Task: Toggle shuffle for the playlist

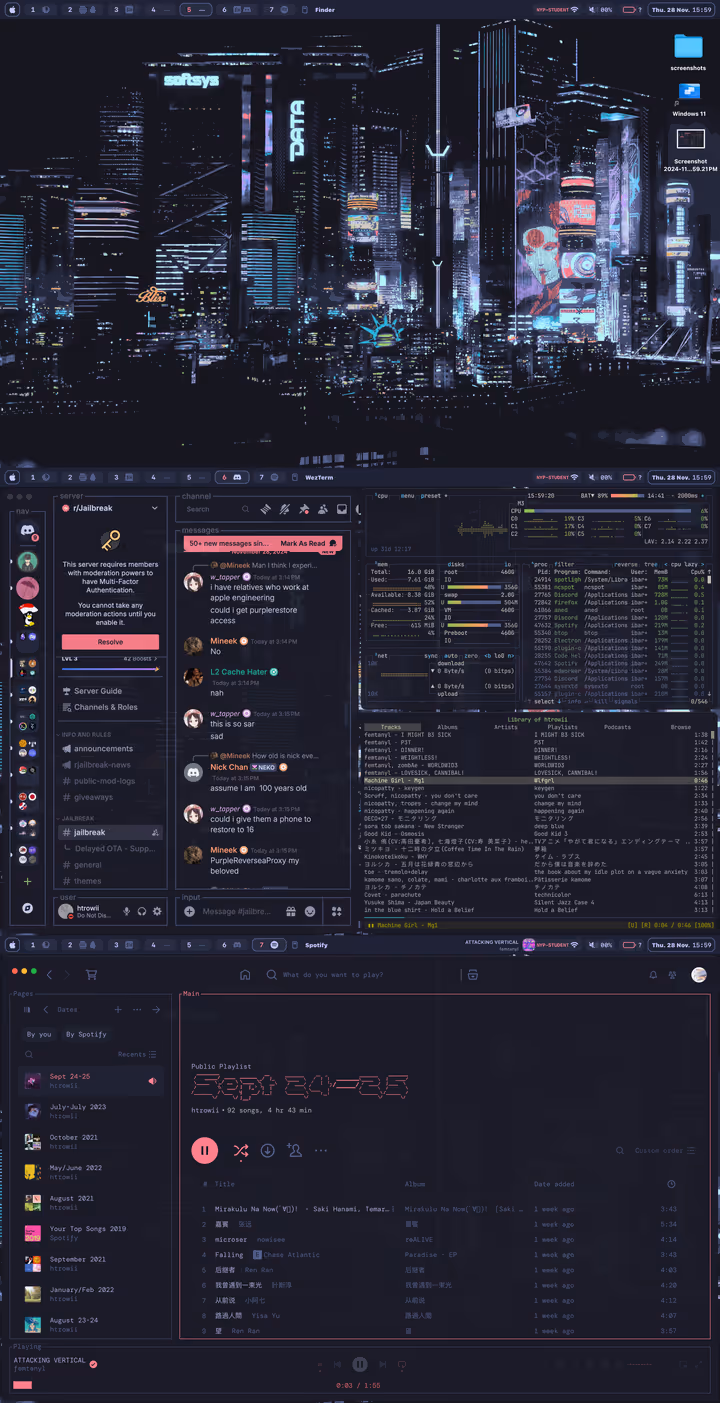Action: pyautogui.click(x=240, y=1150)
